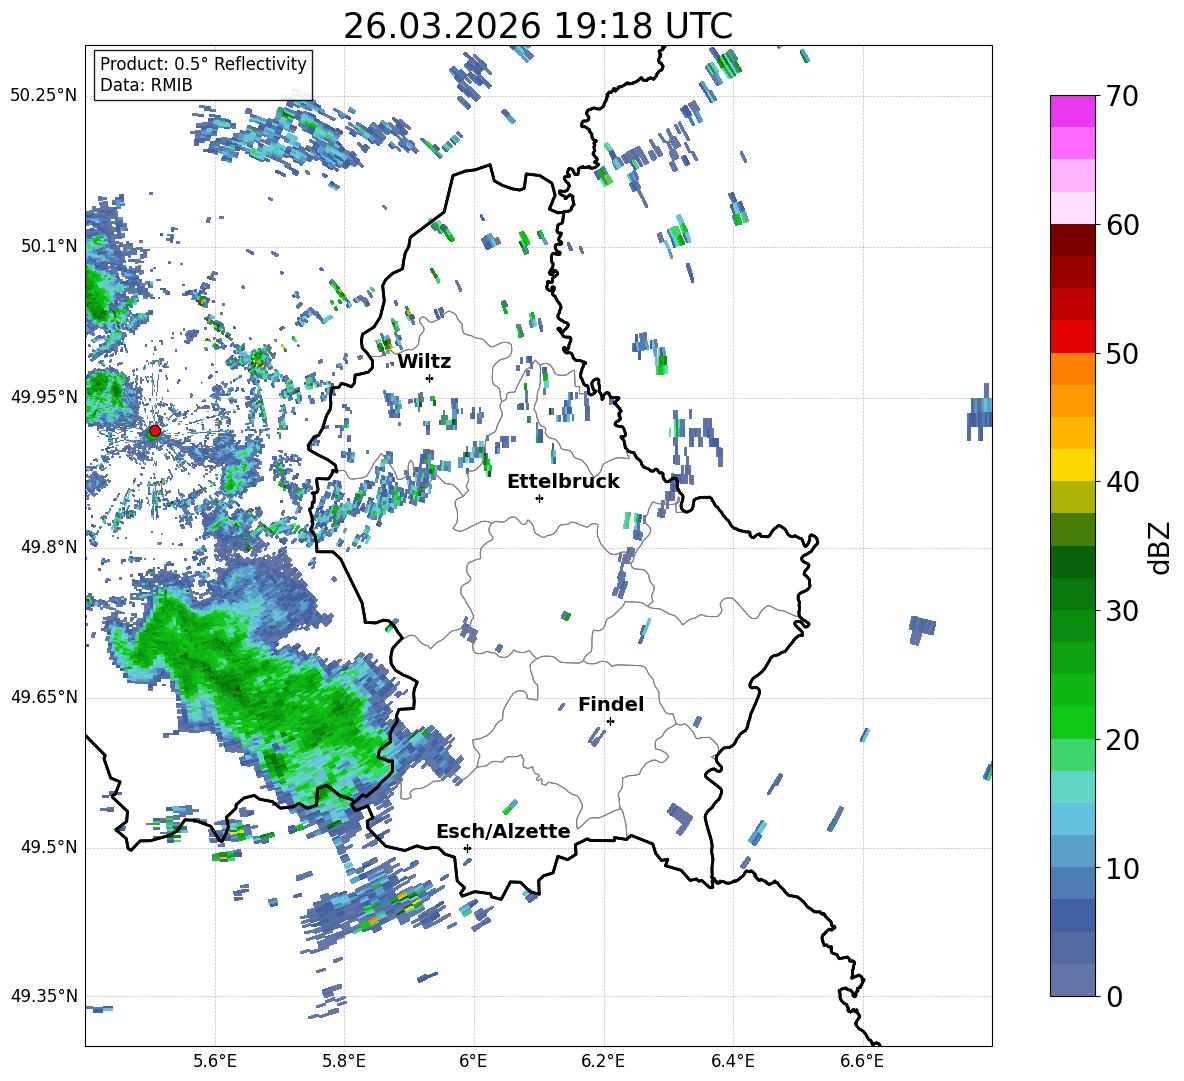Click the cross marker below Ettelbruck
1184x1081 pixels.
click(539, 498)
